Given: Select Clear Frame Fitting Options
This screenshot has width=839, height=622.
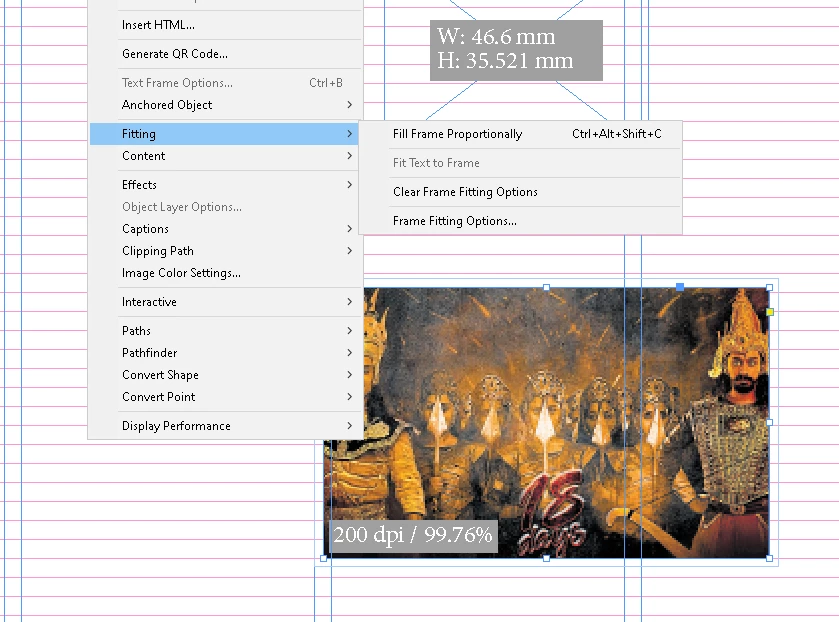Looking at the screenshot, I should click(521, 192).
